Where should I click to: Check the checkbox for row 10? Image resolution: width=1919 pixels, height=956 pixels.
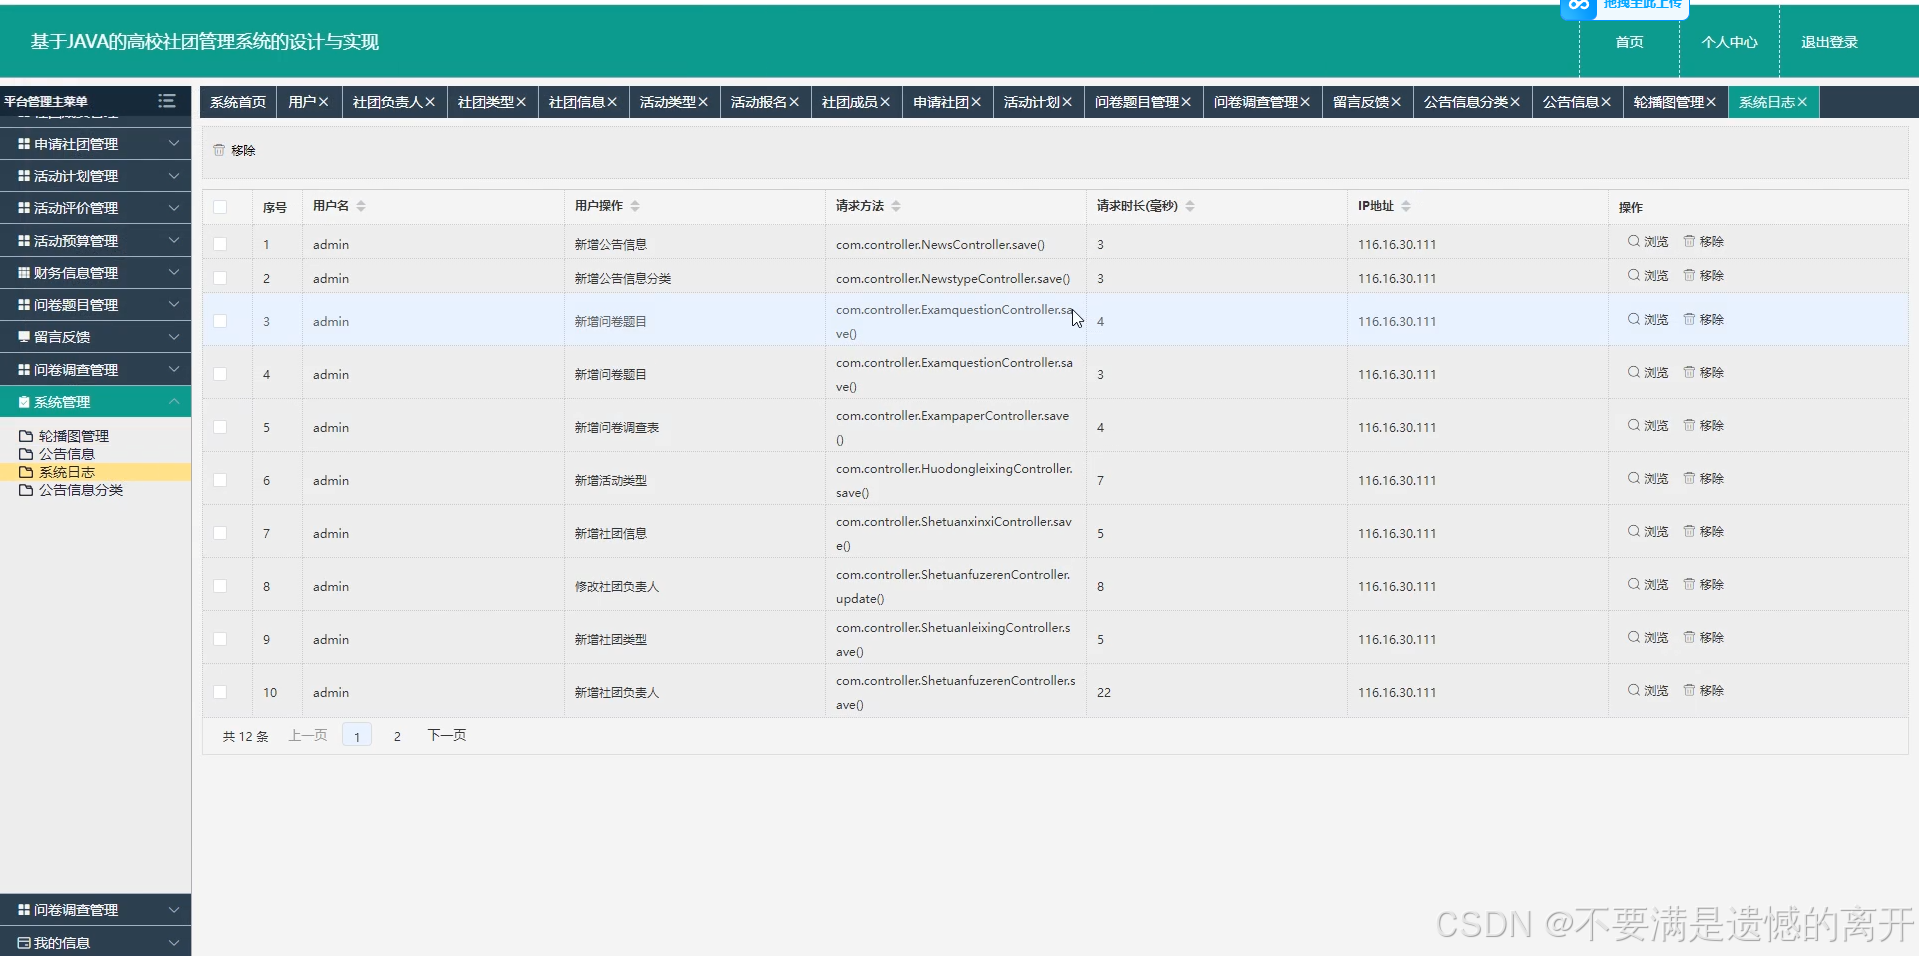coord(220,692)
